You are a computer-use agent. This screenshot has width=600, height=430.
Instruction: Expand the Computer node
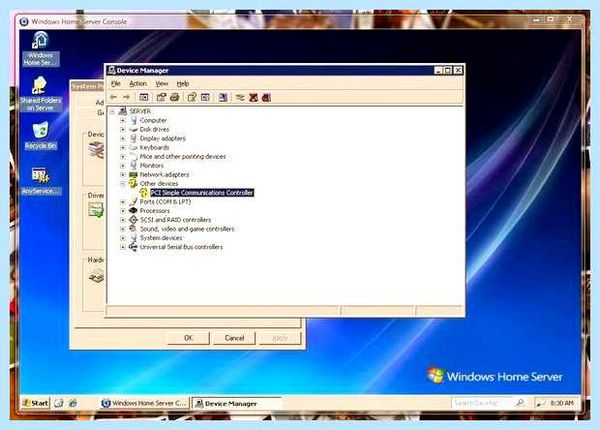point(123,121)
